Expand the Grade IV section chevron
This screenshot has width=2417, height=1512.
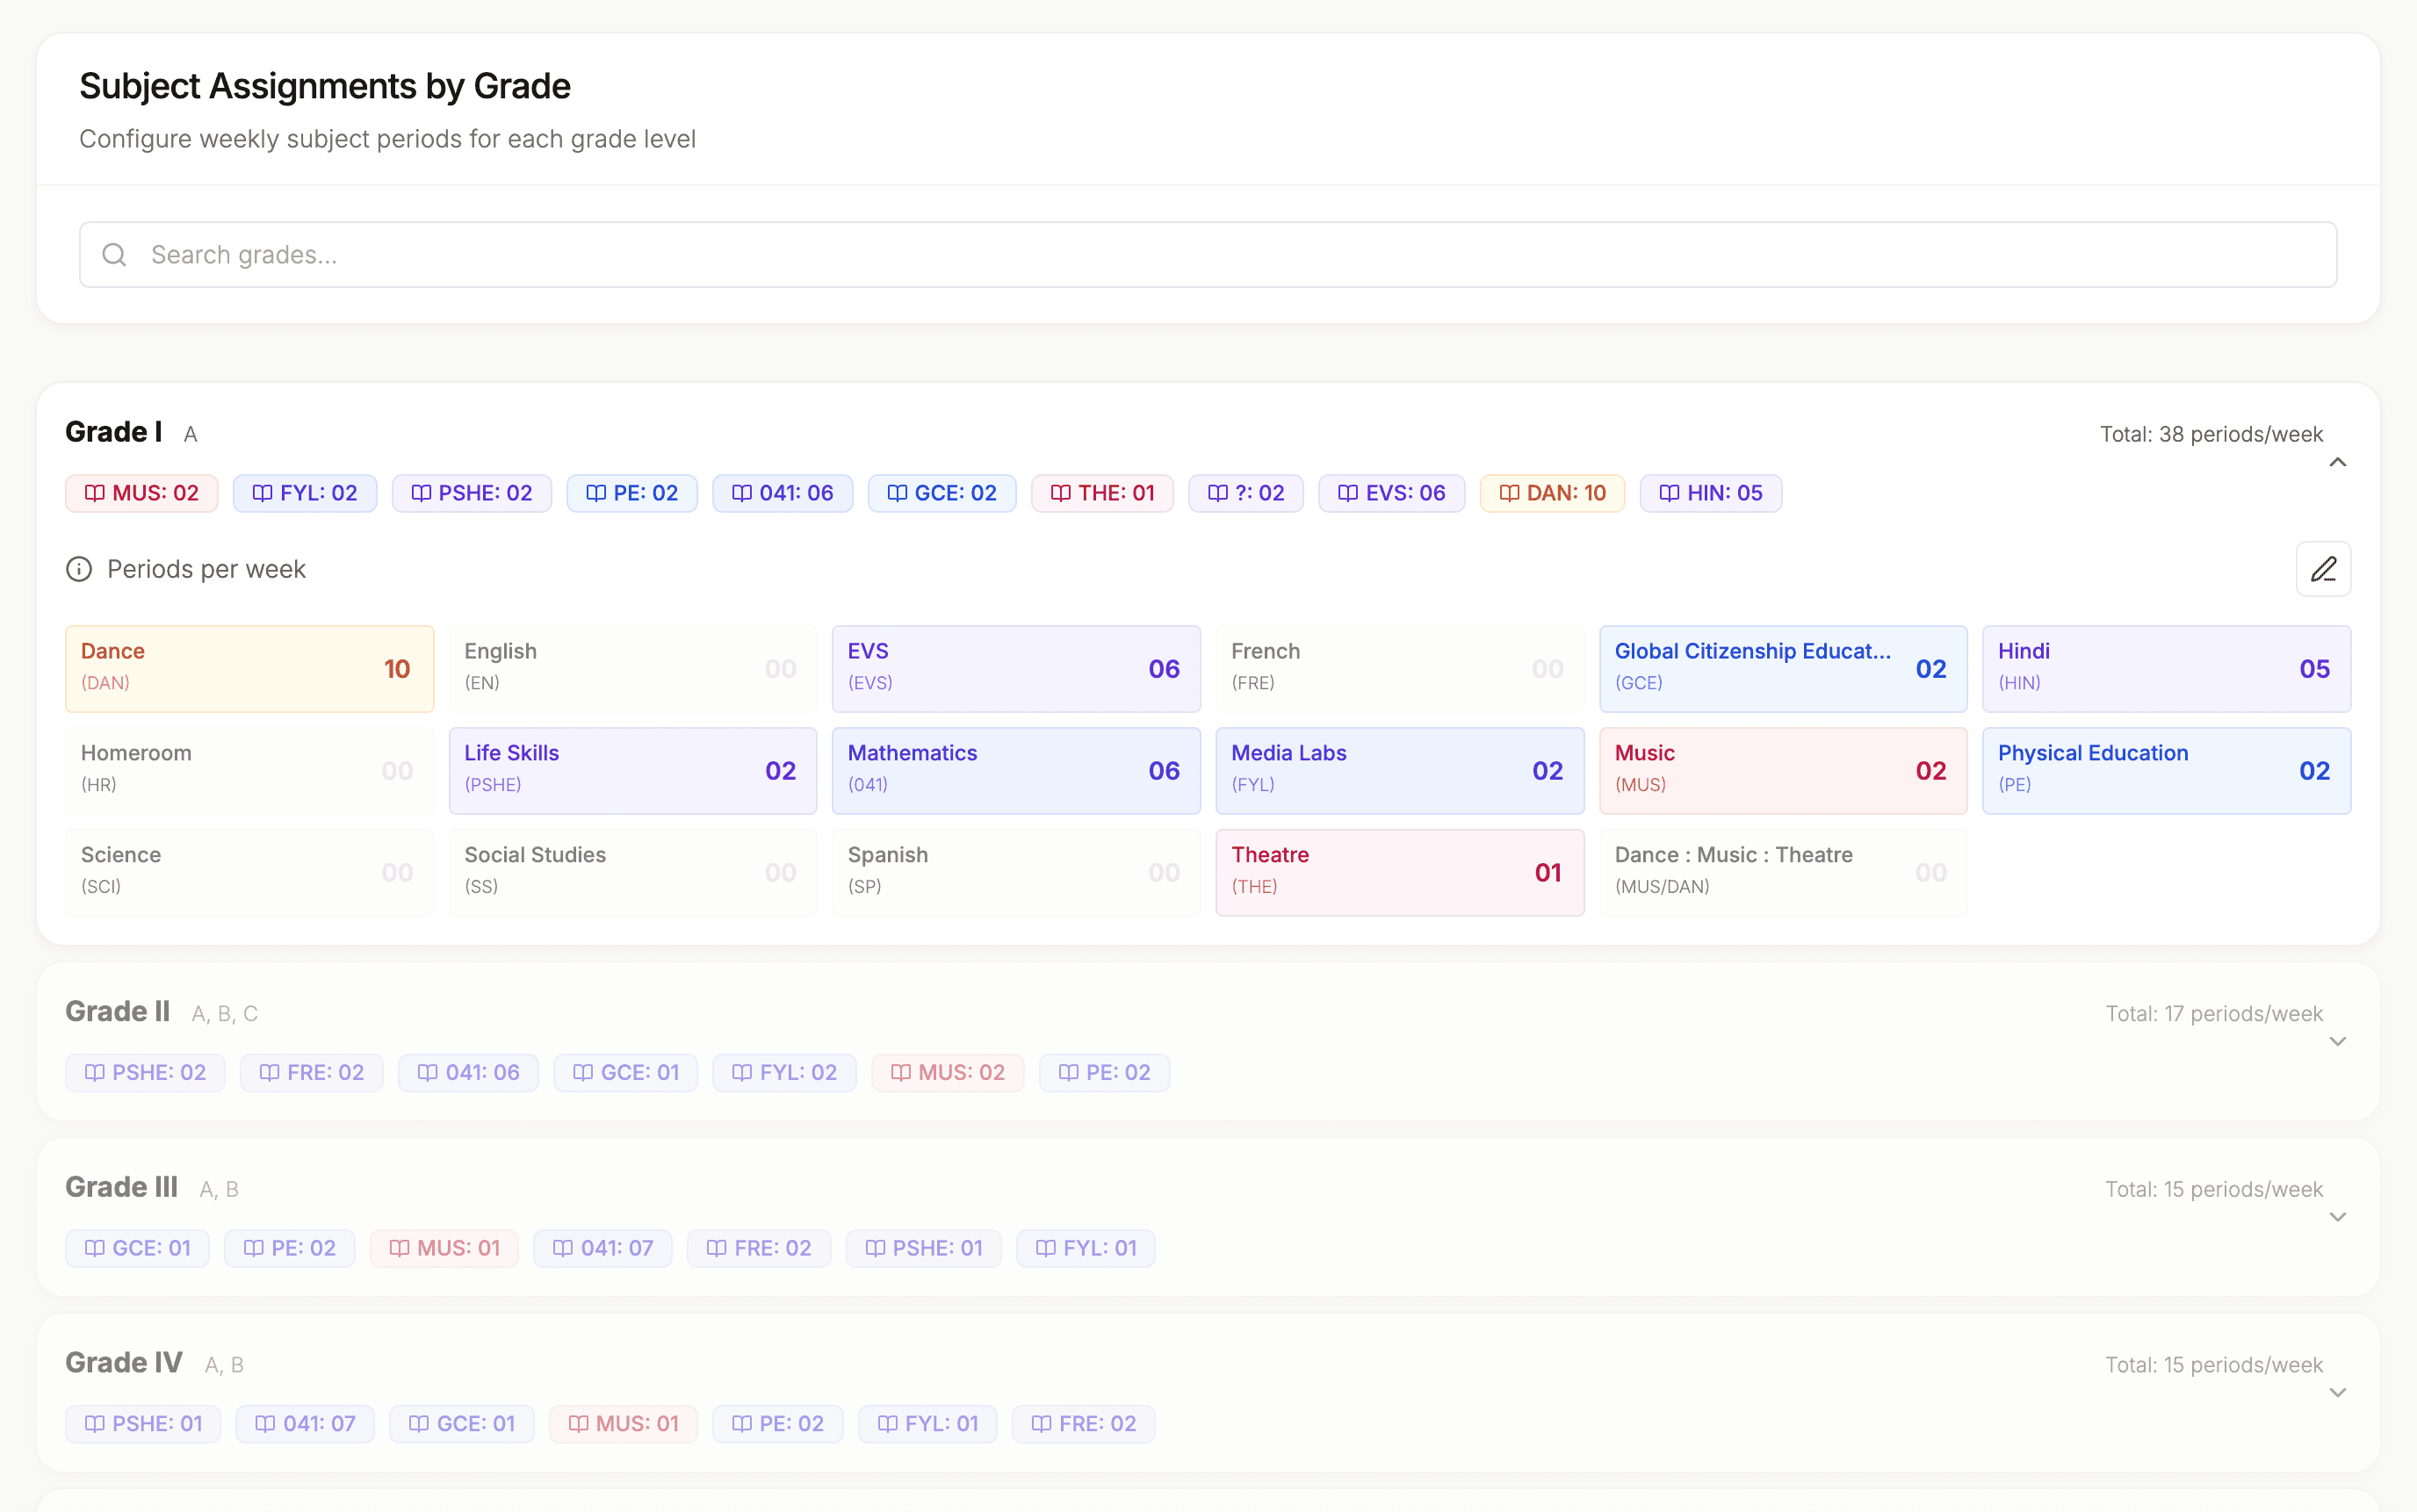(2337, 1392)
